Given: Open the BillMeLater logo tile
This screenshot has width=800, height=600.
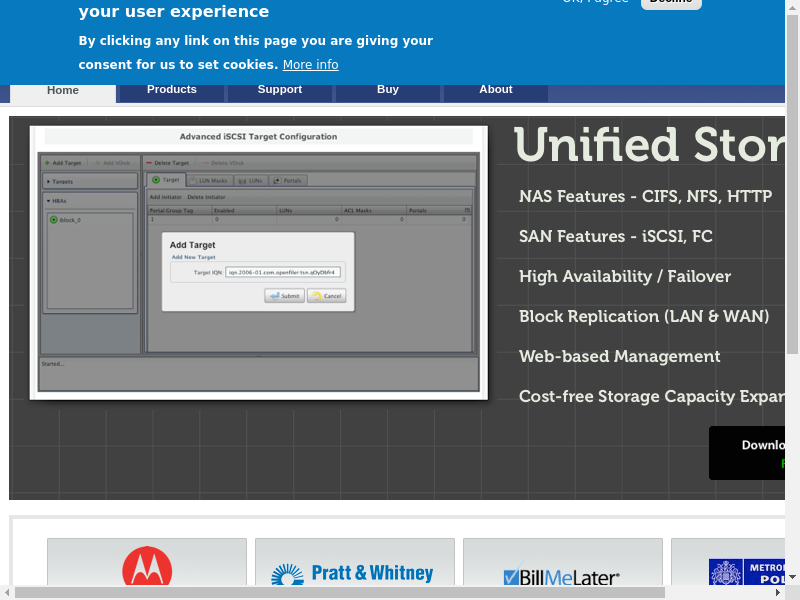Looking at the screenshot, I should click(562, 576).
